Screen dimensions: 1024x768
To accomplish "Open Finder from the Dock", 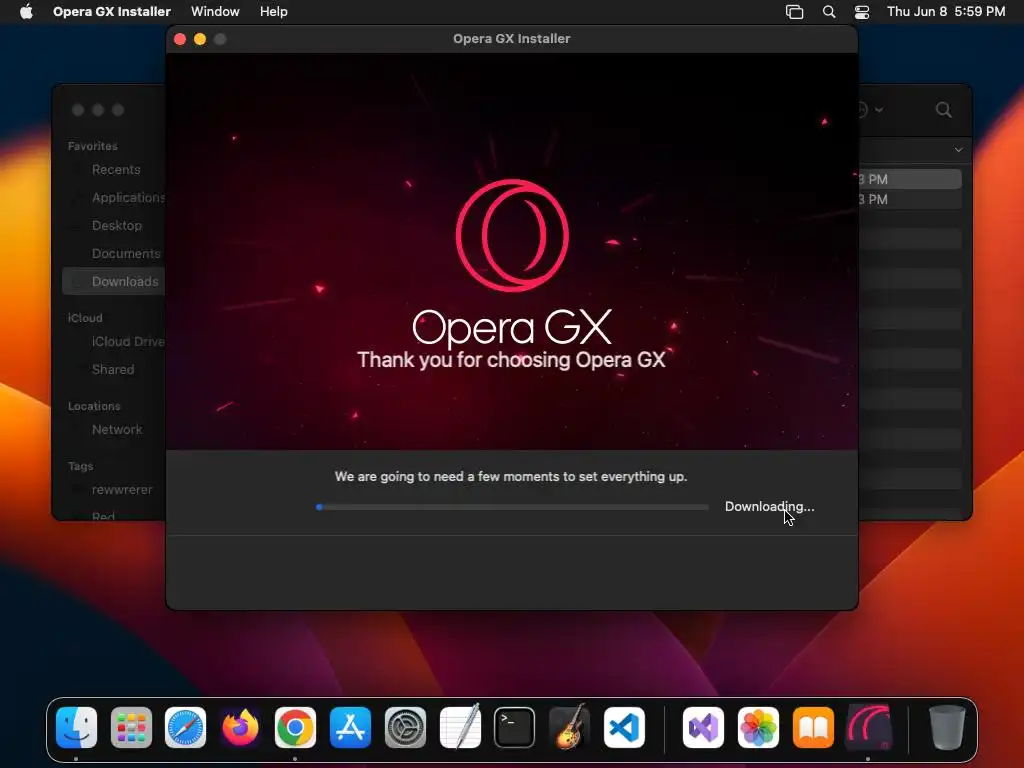I will click(x=76, y=728).
